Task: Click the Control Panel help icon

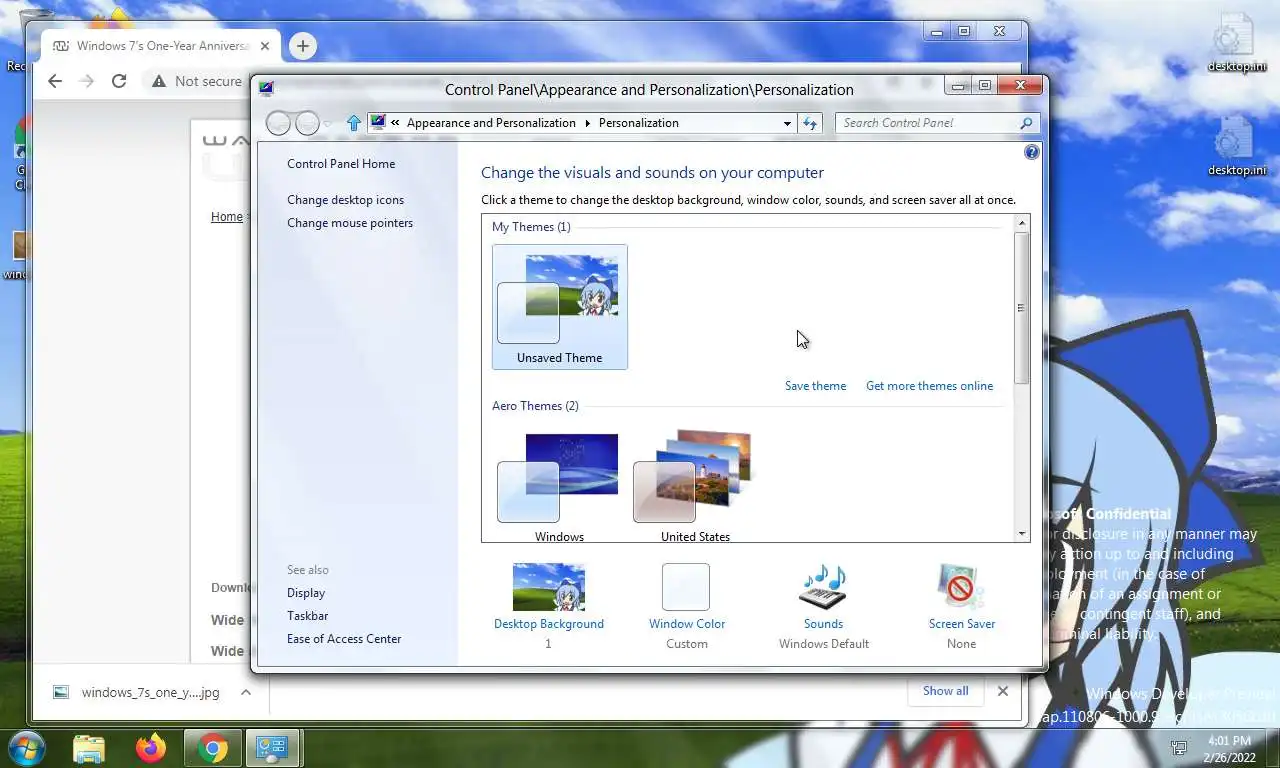Action: pos(1032,152)
